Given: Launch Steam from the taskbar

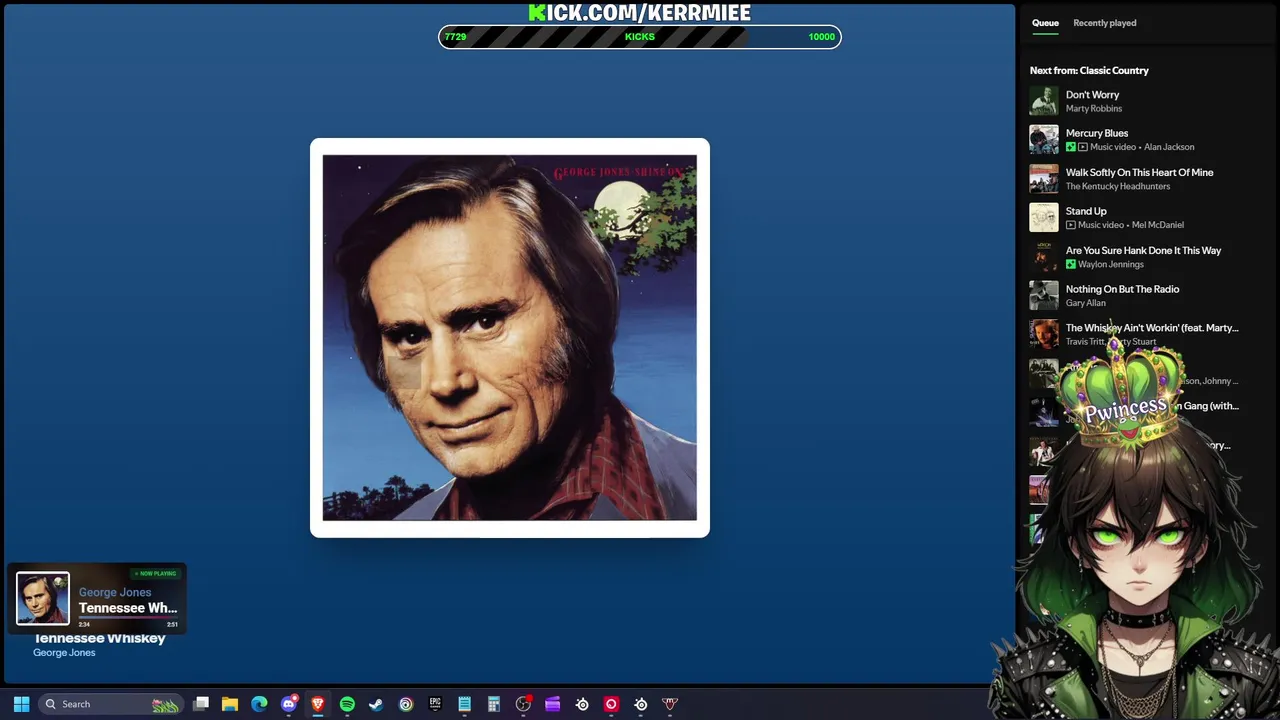Looking at the screenshot, I should click(376, 704).
